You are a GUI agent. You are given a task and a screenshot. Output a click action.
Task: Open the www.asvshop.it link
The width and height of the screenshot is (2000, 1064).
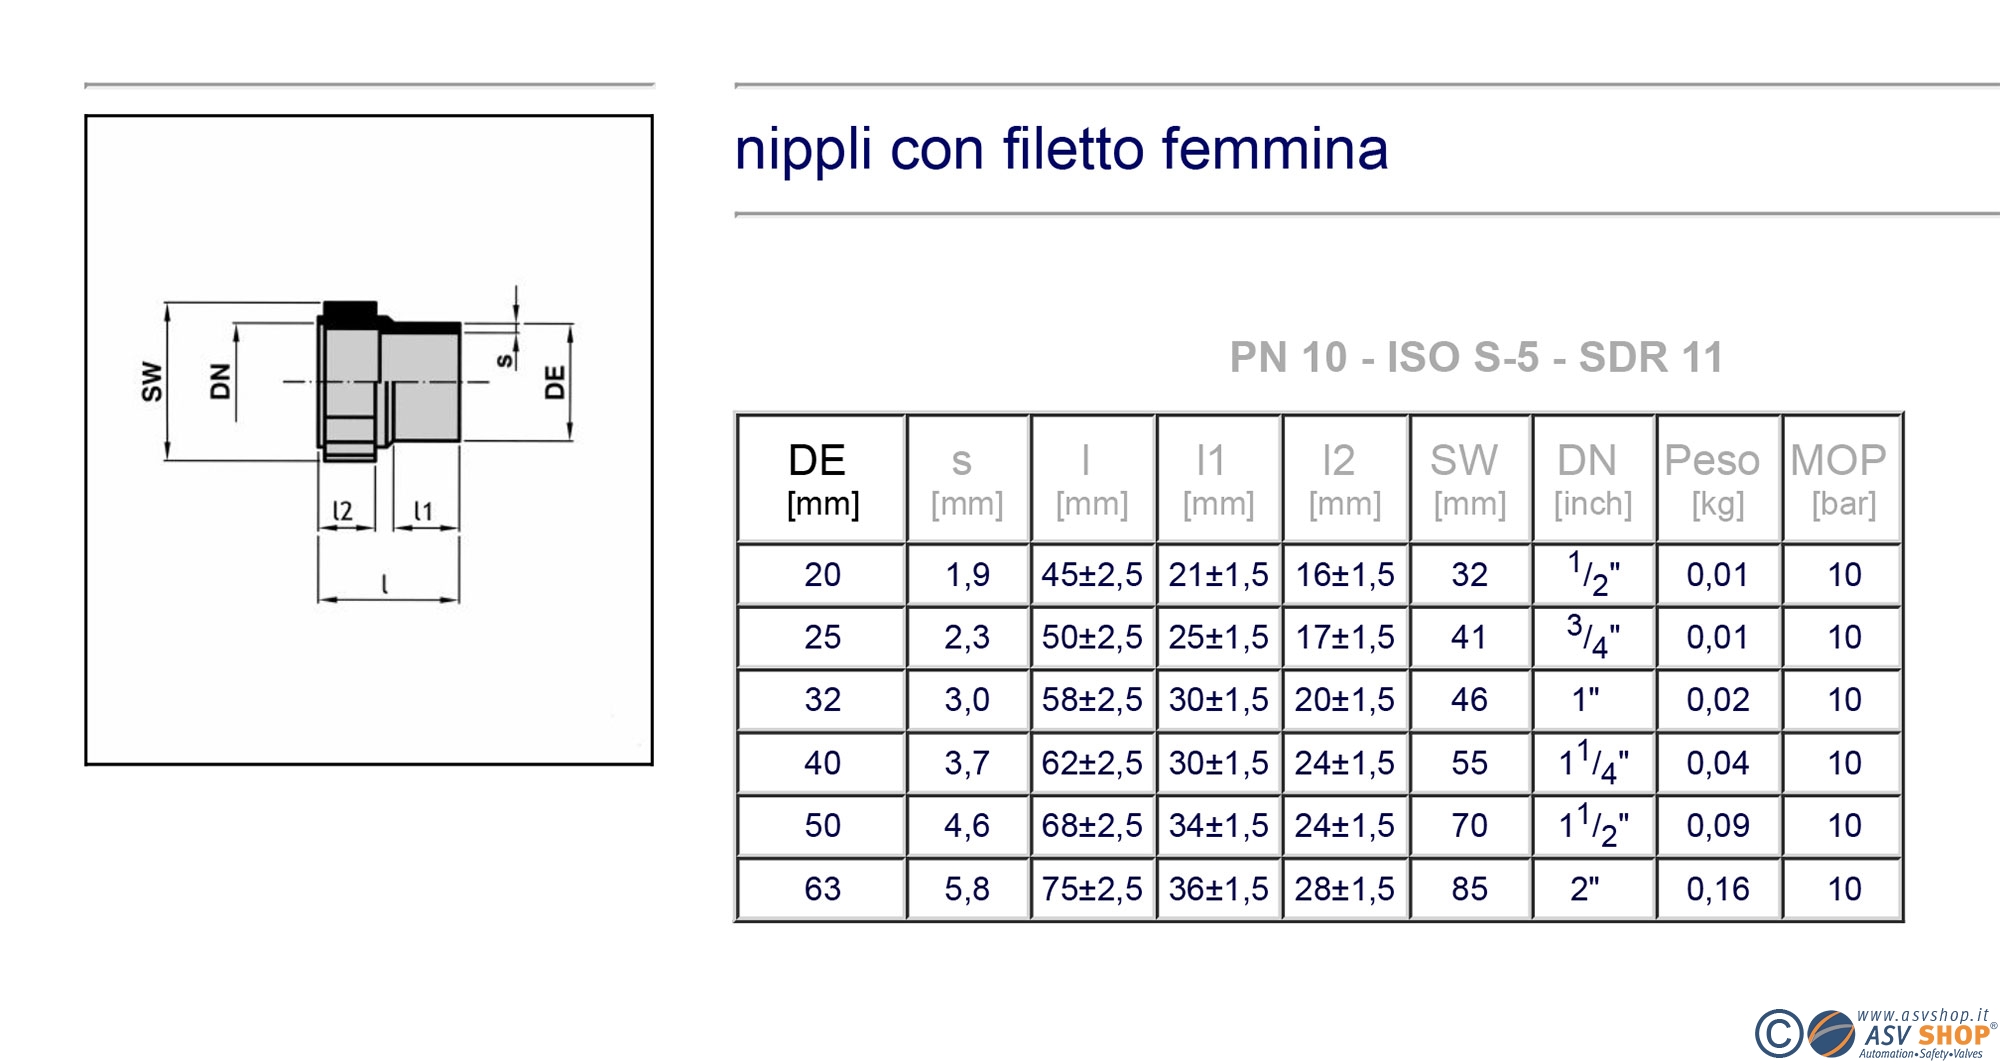pyautogui.click(x=1922, y=1015)
